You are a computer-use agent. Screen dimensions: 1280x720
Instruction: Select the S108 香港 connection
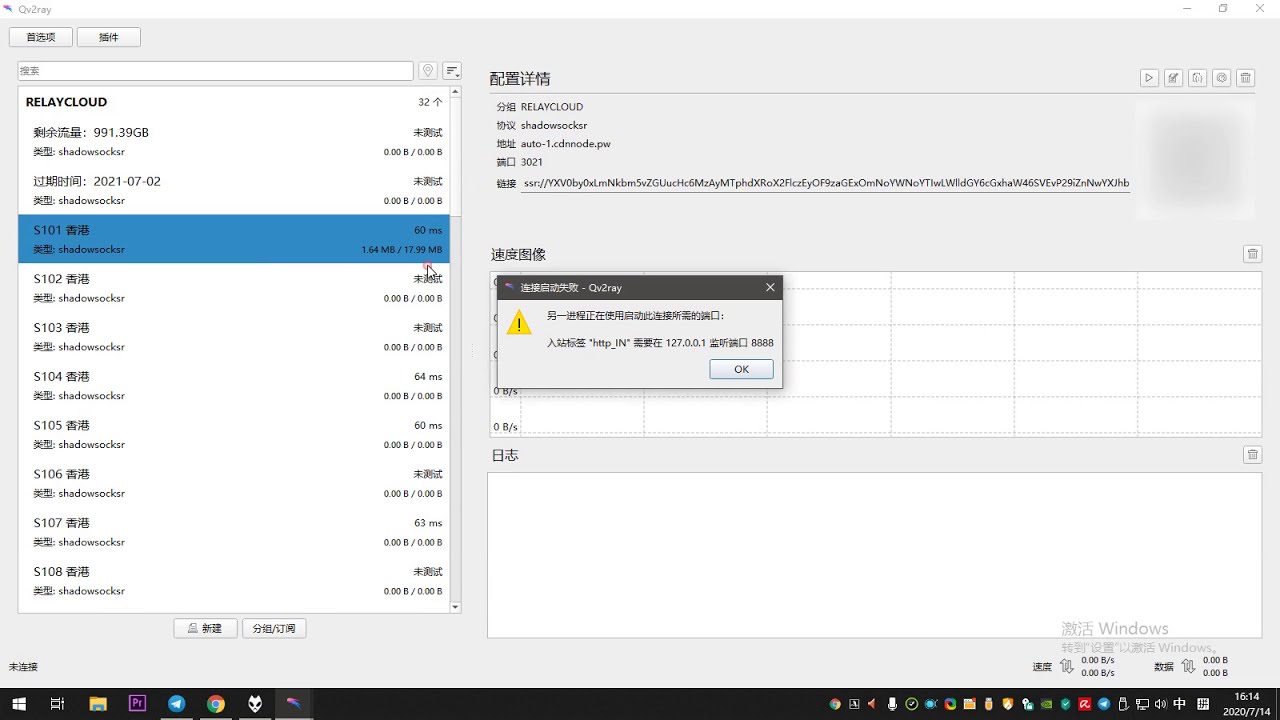coord(234,581)
